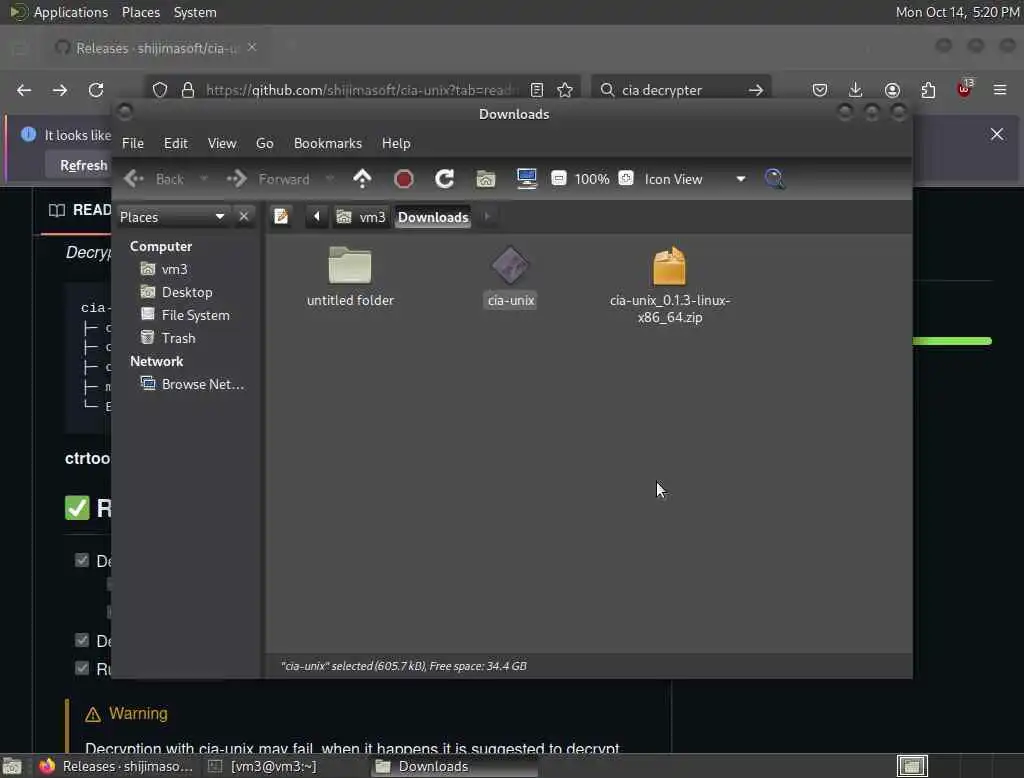Click the red Stop loading icon
The width and height of the screenshot is (1024, 778).
[404, 179]
